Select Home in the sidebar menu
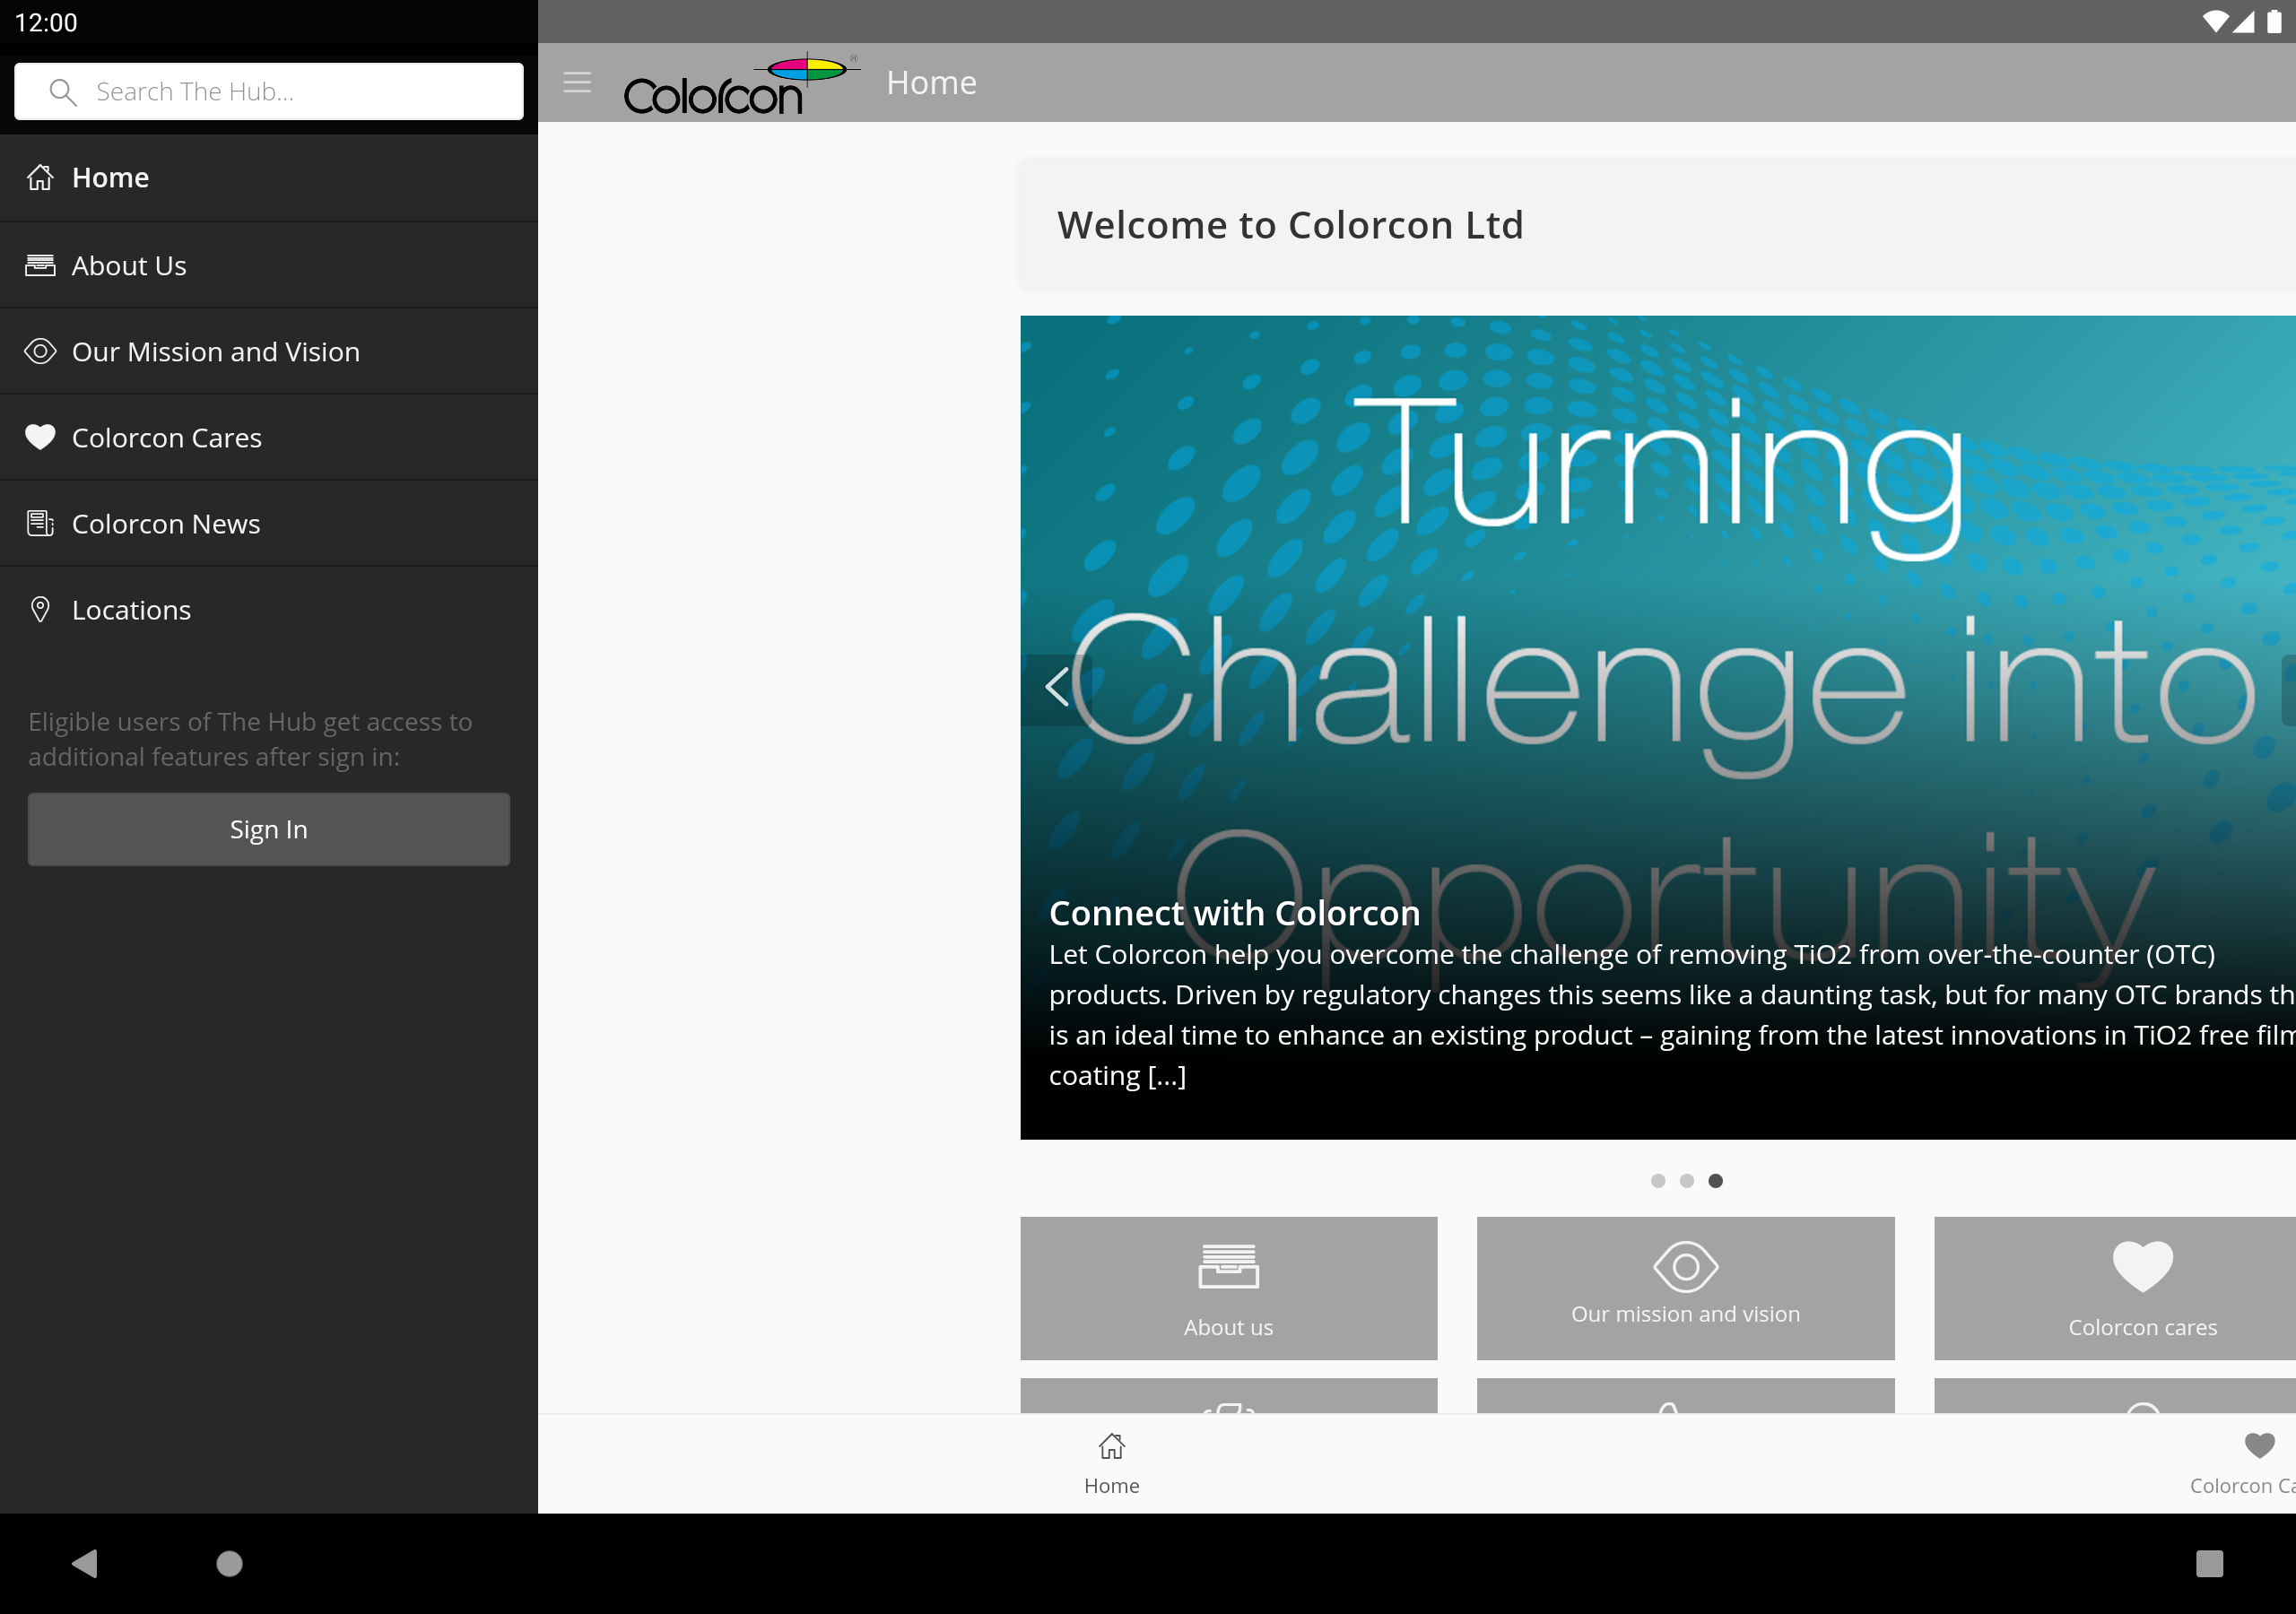Screen dimensions: 2296x1614 (x=269, y=178)
